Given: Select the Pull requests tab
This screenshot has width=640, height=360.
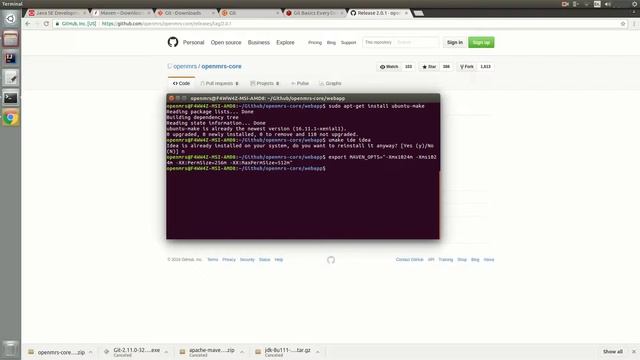Looking at the screenshot, I should (x=219, y=83).
